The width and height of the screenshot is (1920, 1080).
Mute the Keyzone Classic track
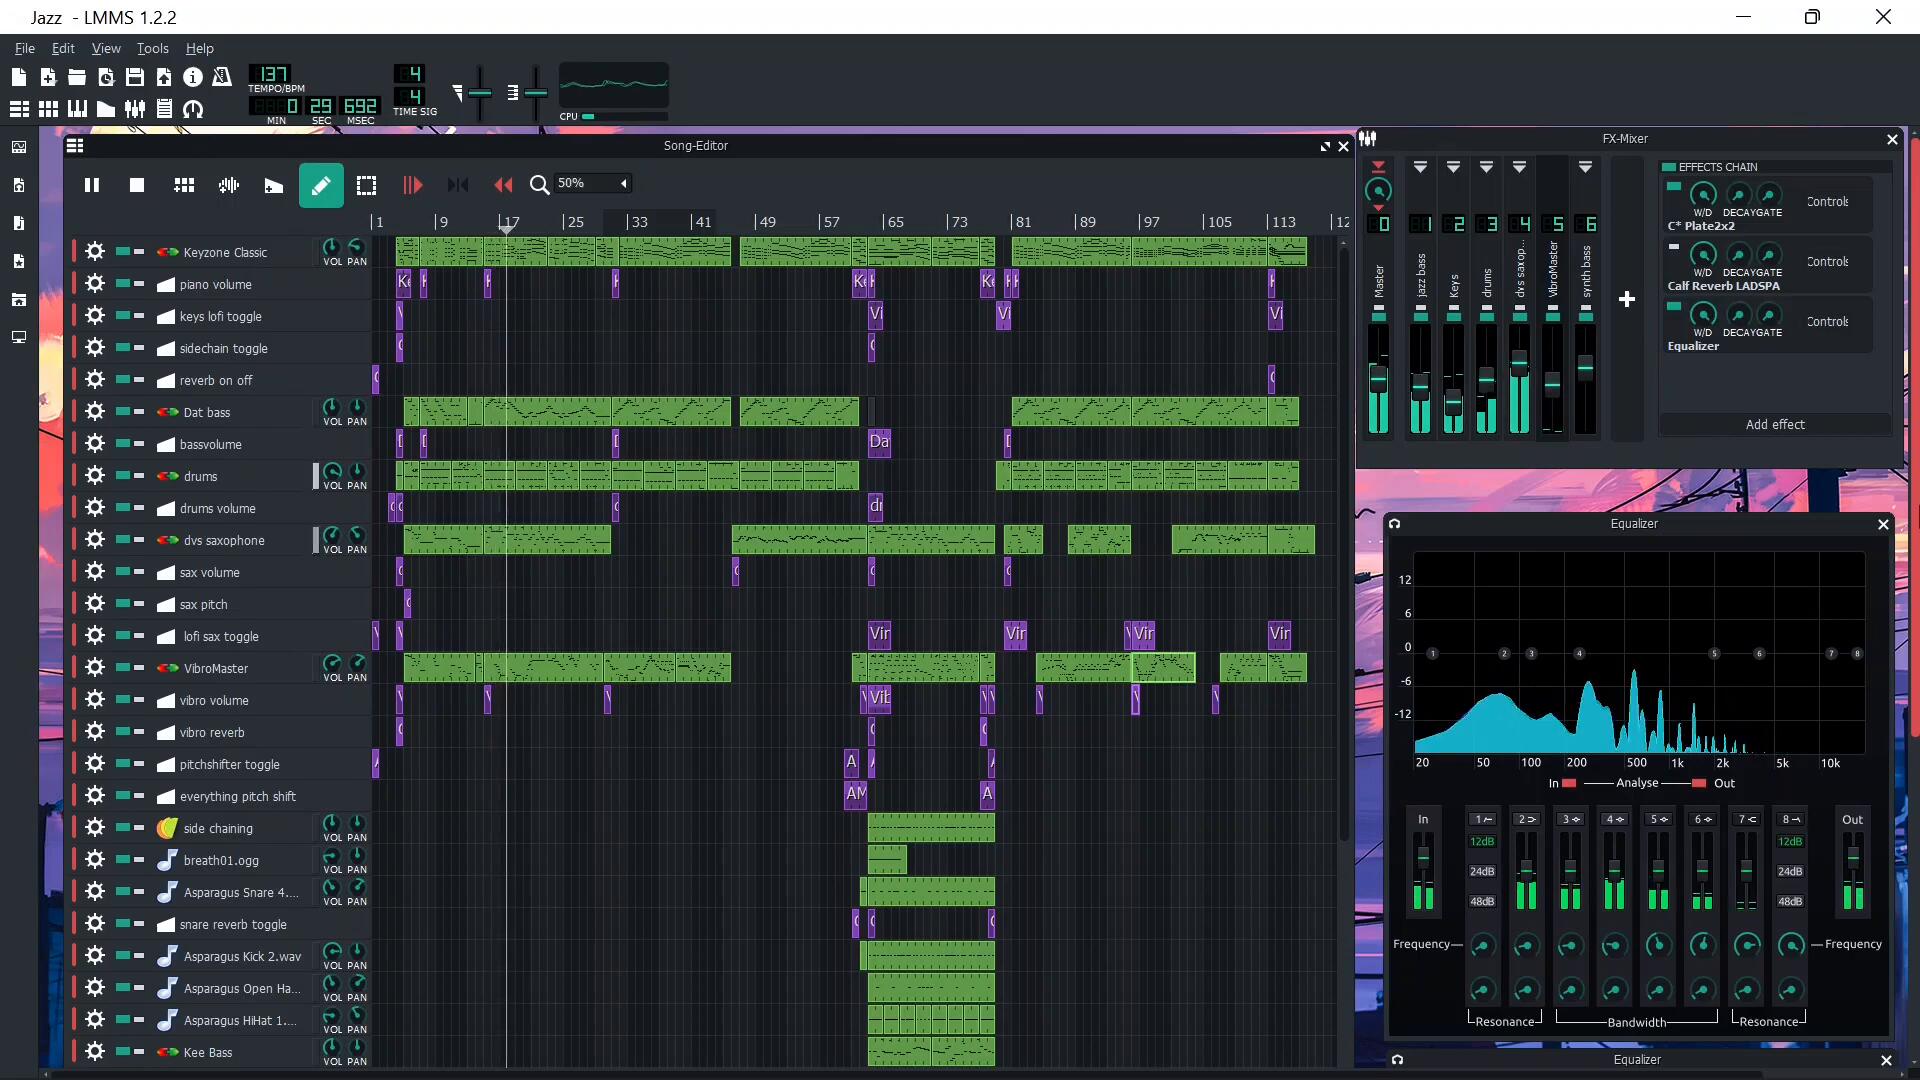tap(122, 252)
